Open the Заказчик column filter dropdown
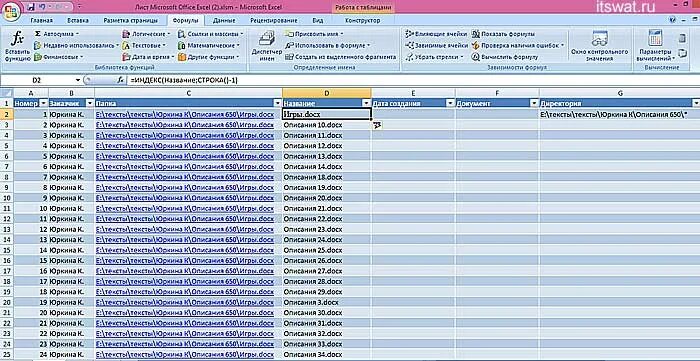Screen dimensions: 700x361 tap(89, 104)
